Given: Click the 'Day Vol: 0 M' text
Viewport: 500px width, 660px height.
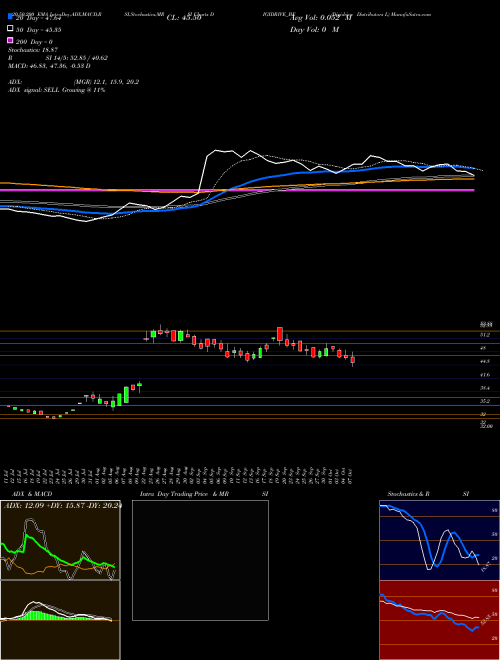Looking at the screenshot, I should tap(314, 29).
